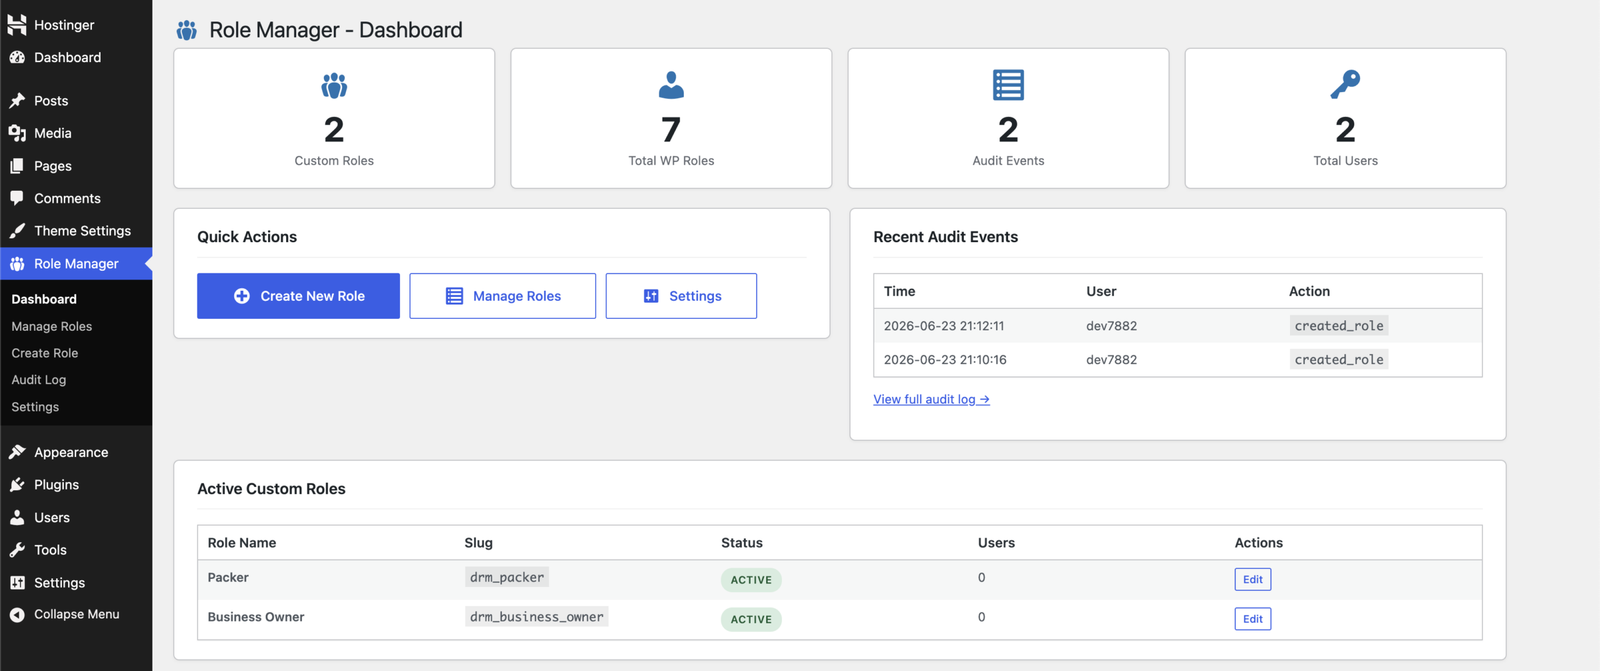Click the Manage Roles quick action button

[x=502, y=296]
